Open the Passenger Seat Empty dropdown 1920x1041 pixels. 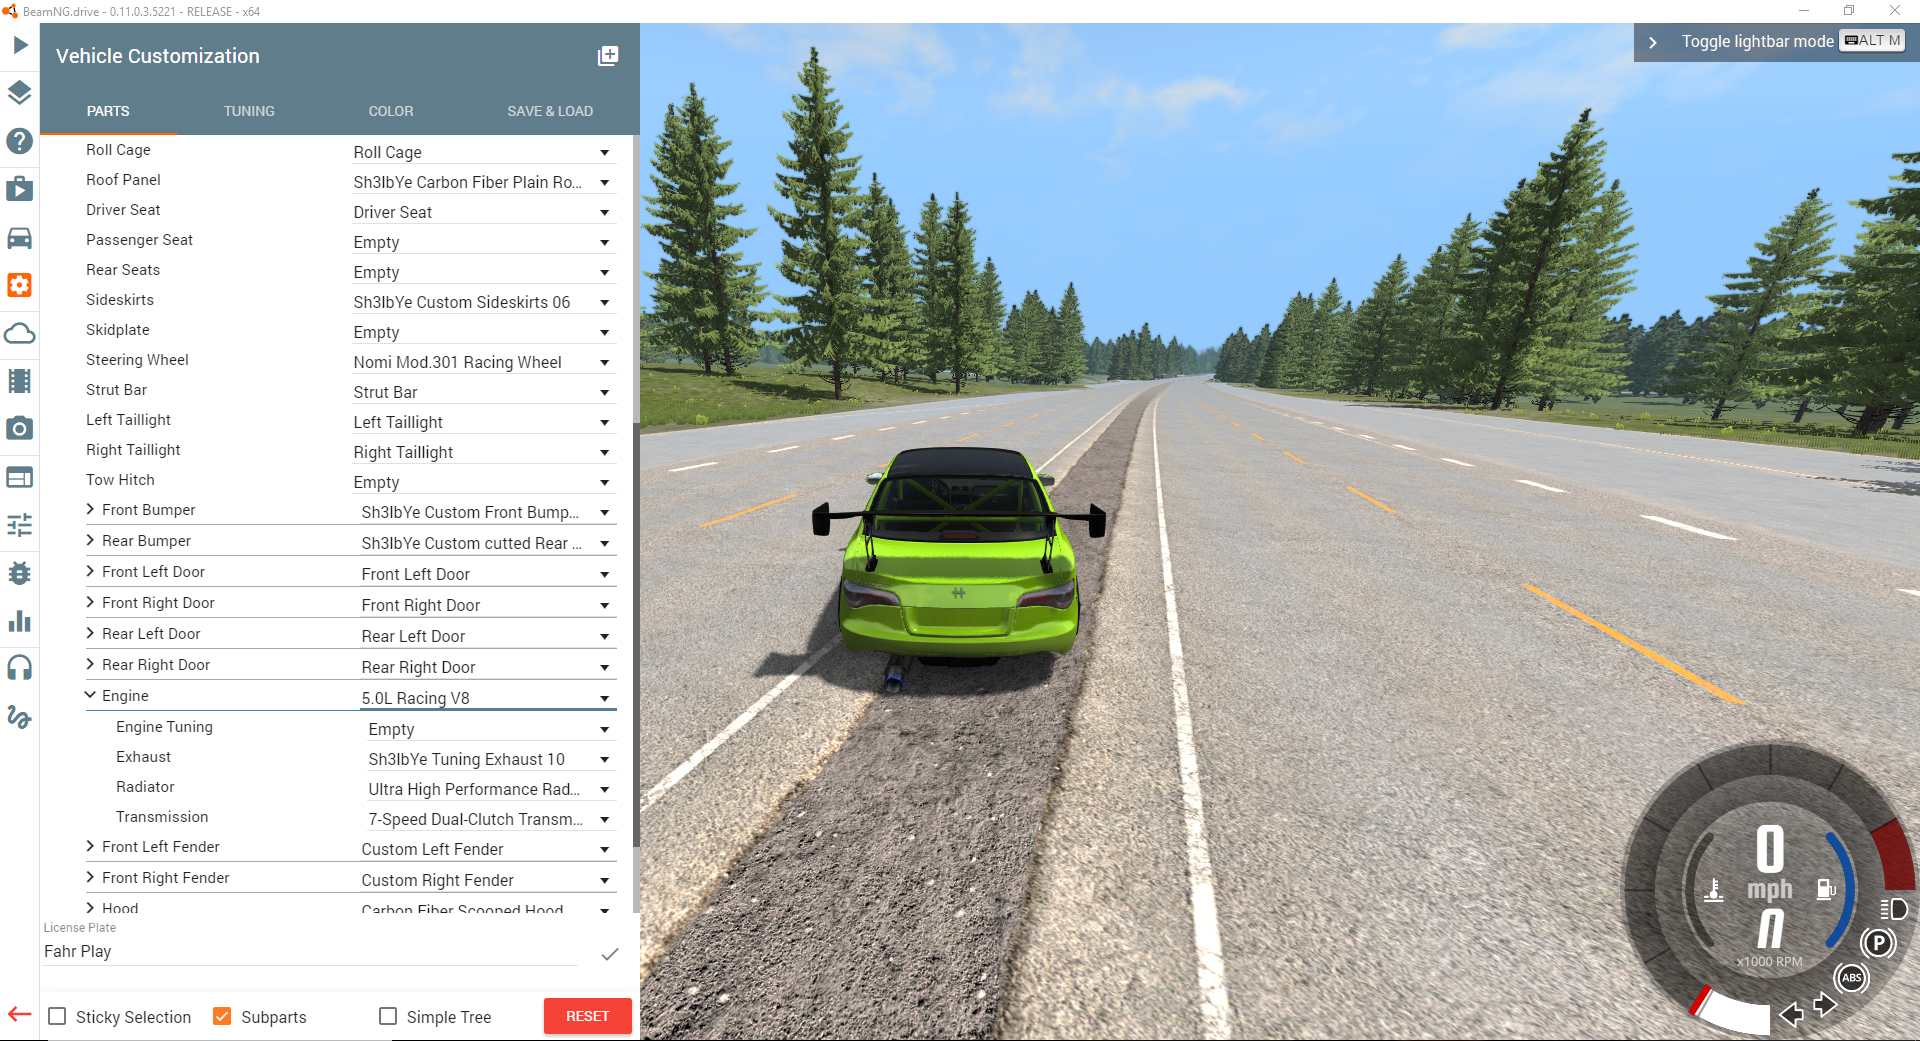482,242
